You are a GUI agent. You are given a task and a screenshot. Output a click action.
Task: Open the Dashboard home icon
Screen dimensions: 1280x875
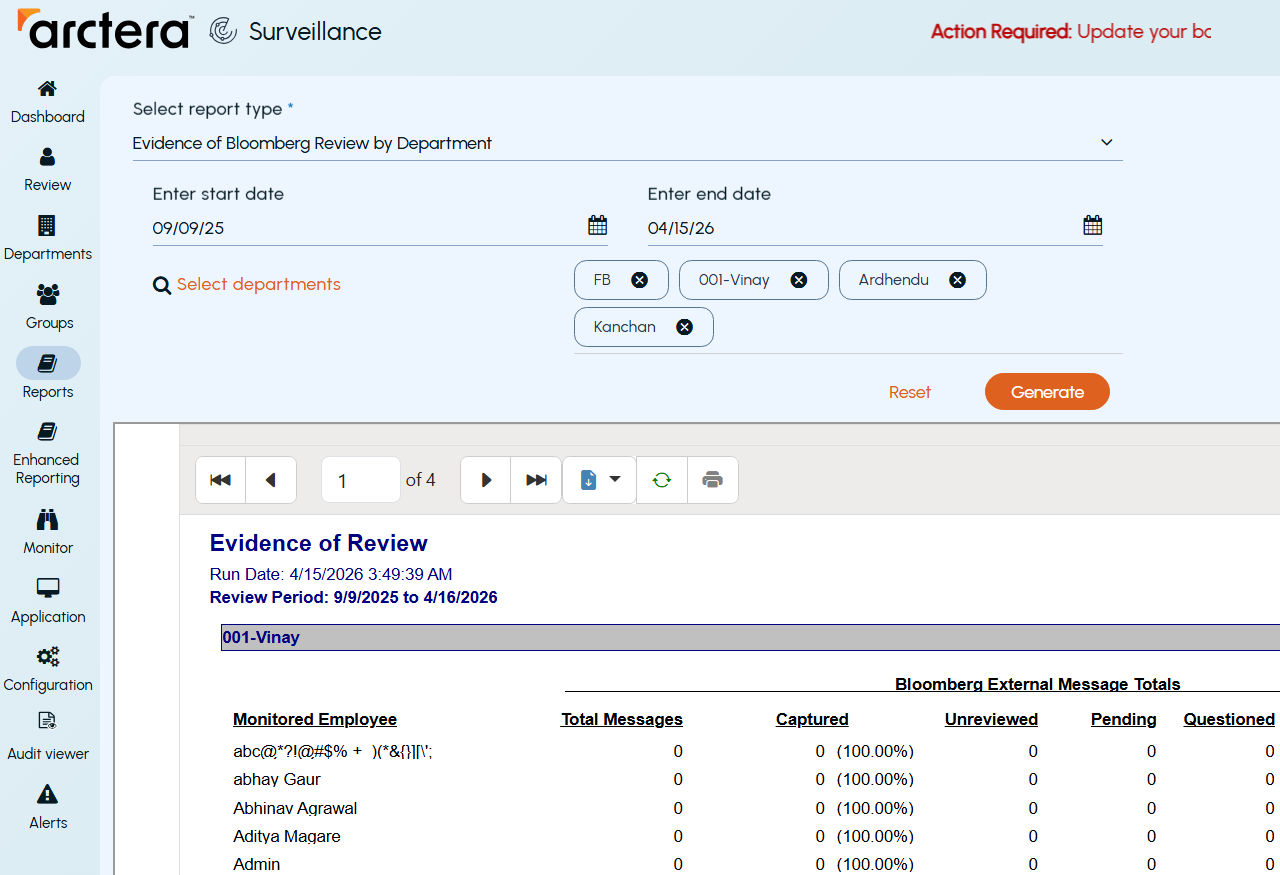click(47, 89)
